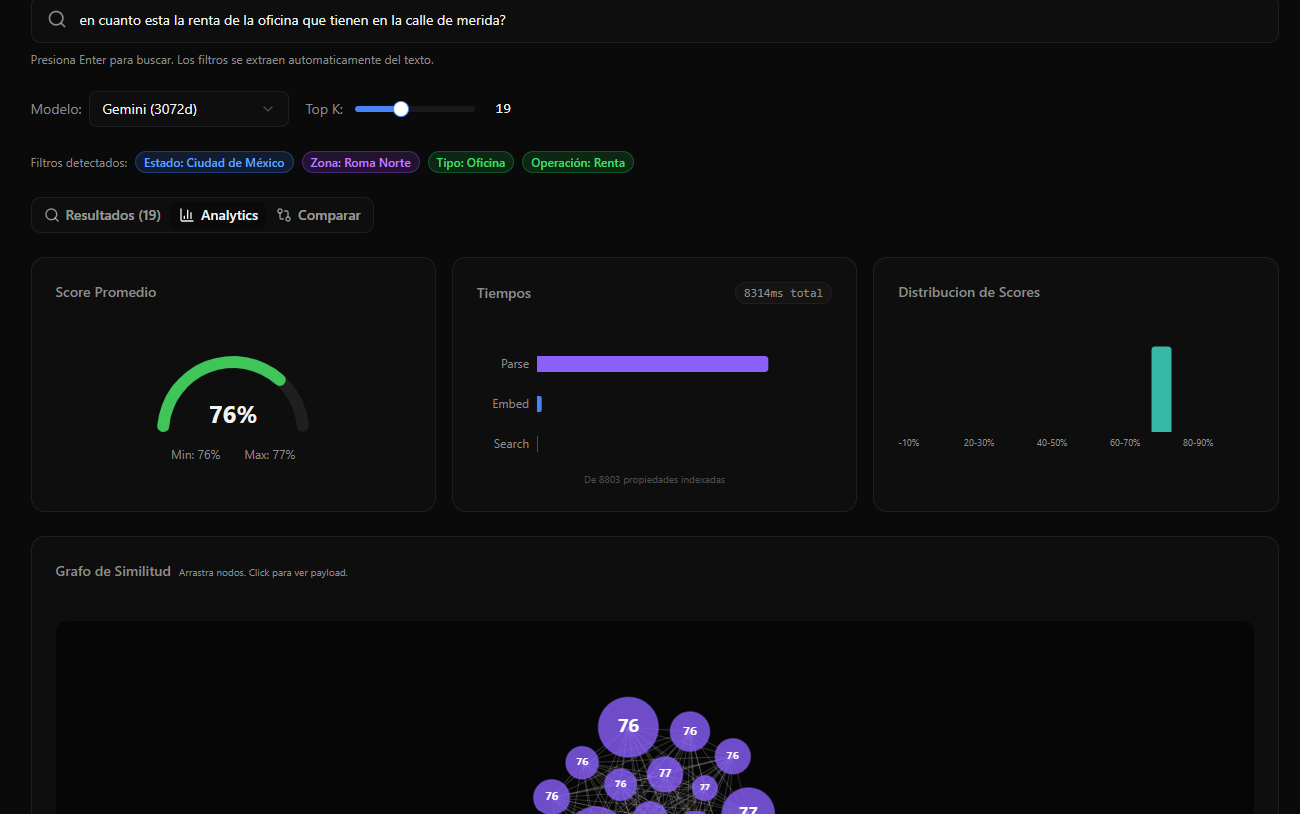Click the magnifier icon in the search bar

[57, 20]
